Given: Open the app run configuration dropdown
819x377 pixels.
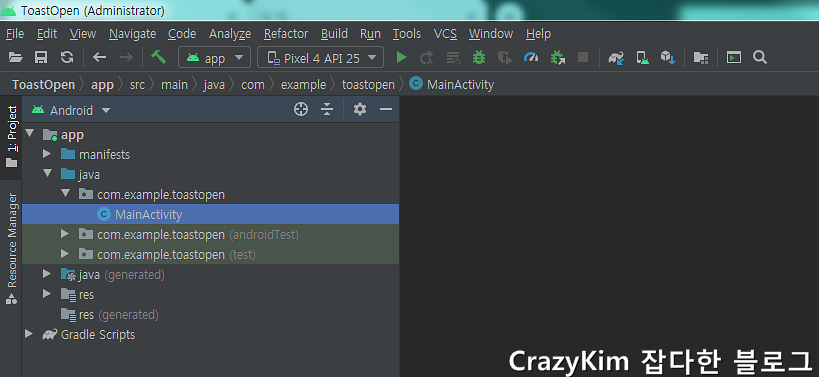Looking at the screenshot, I should coord(214,58).
